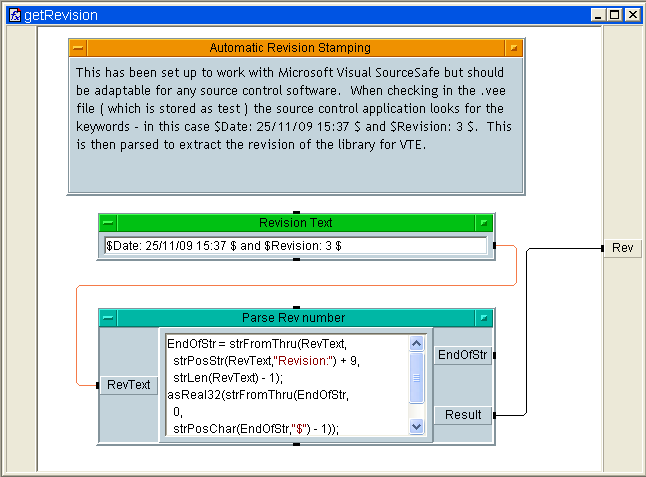646x477 pixels.
Task: Select the Revision Text title bar
Action: point(295,223)
